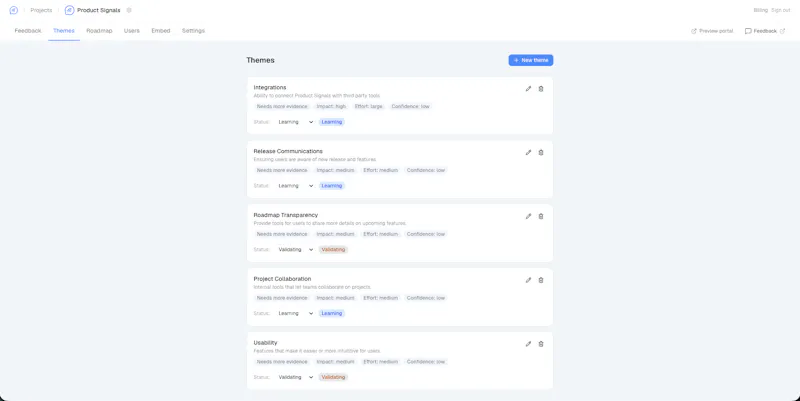This screenshot has width=800, height=401.
Task: Delete the Release Communications theme
Action: coord(541,153)
